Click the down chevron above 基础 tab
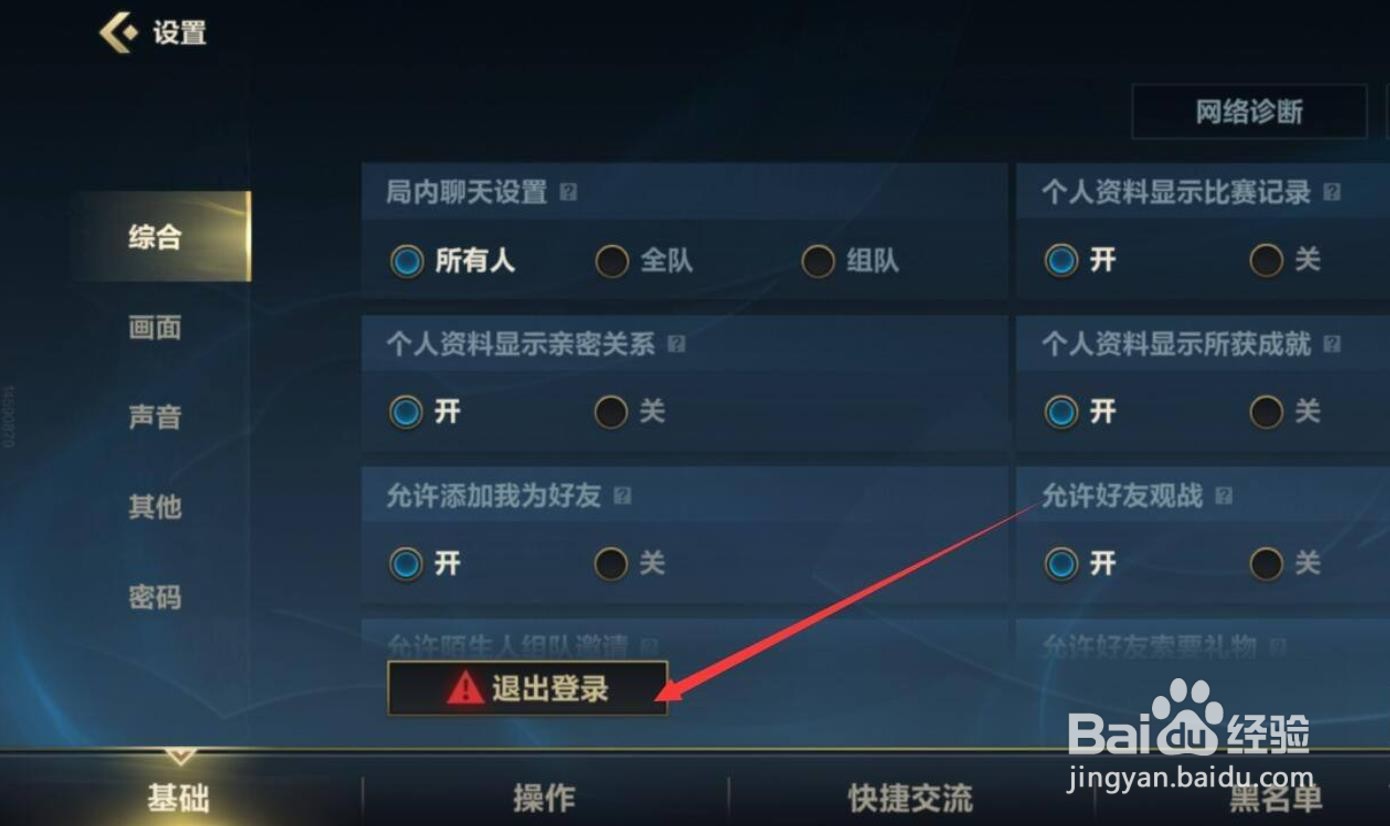 [180, 757]
